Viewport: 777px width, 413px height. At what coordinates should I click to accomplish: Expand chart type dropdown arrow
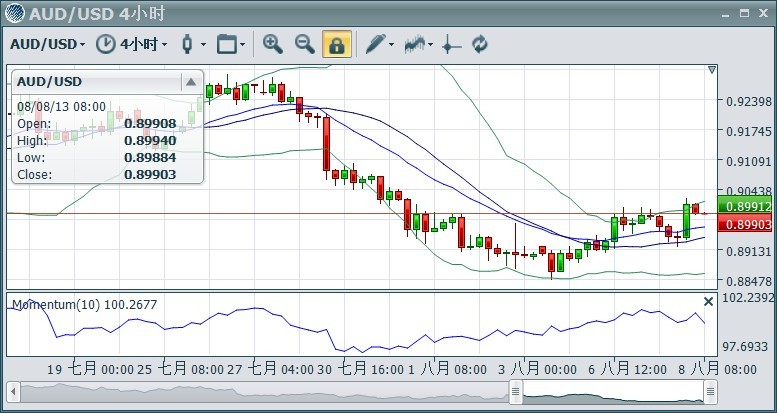coord(203,45)
